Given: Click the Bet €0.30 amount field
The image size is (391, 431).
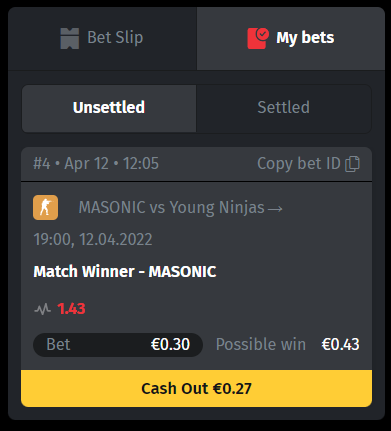Looking at the screenshot, I should (x=118, y=345).
